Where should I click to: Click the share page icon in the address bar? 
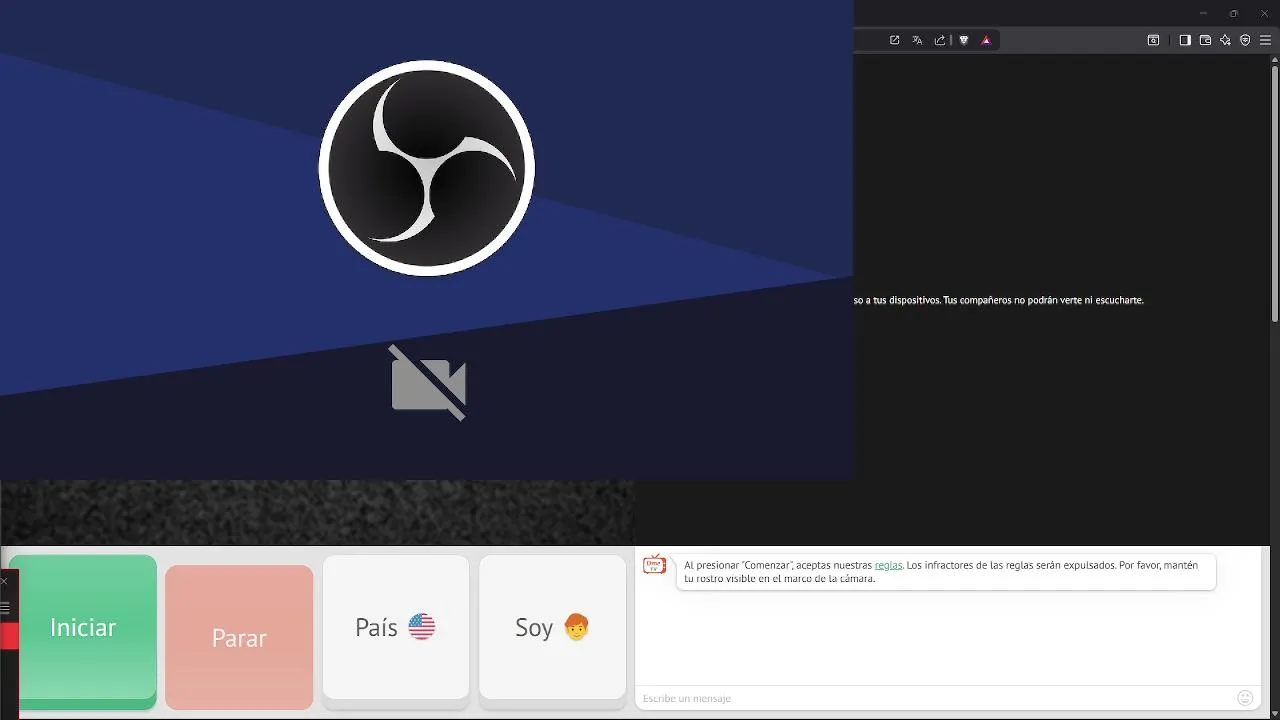(x=940, y=40)
